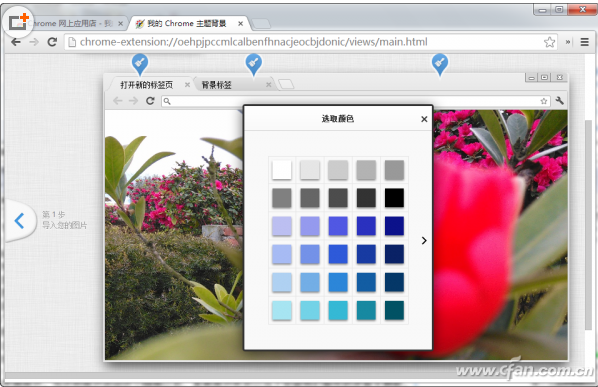The width and height of the screenshot is (598, 387).
Task: Go back to step 1 with the left chevron
Action: coord(19,221)
